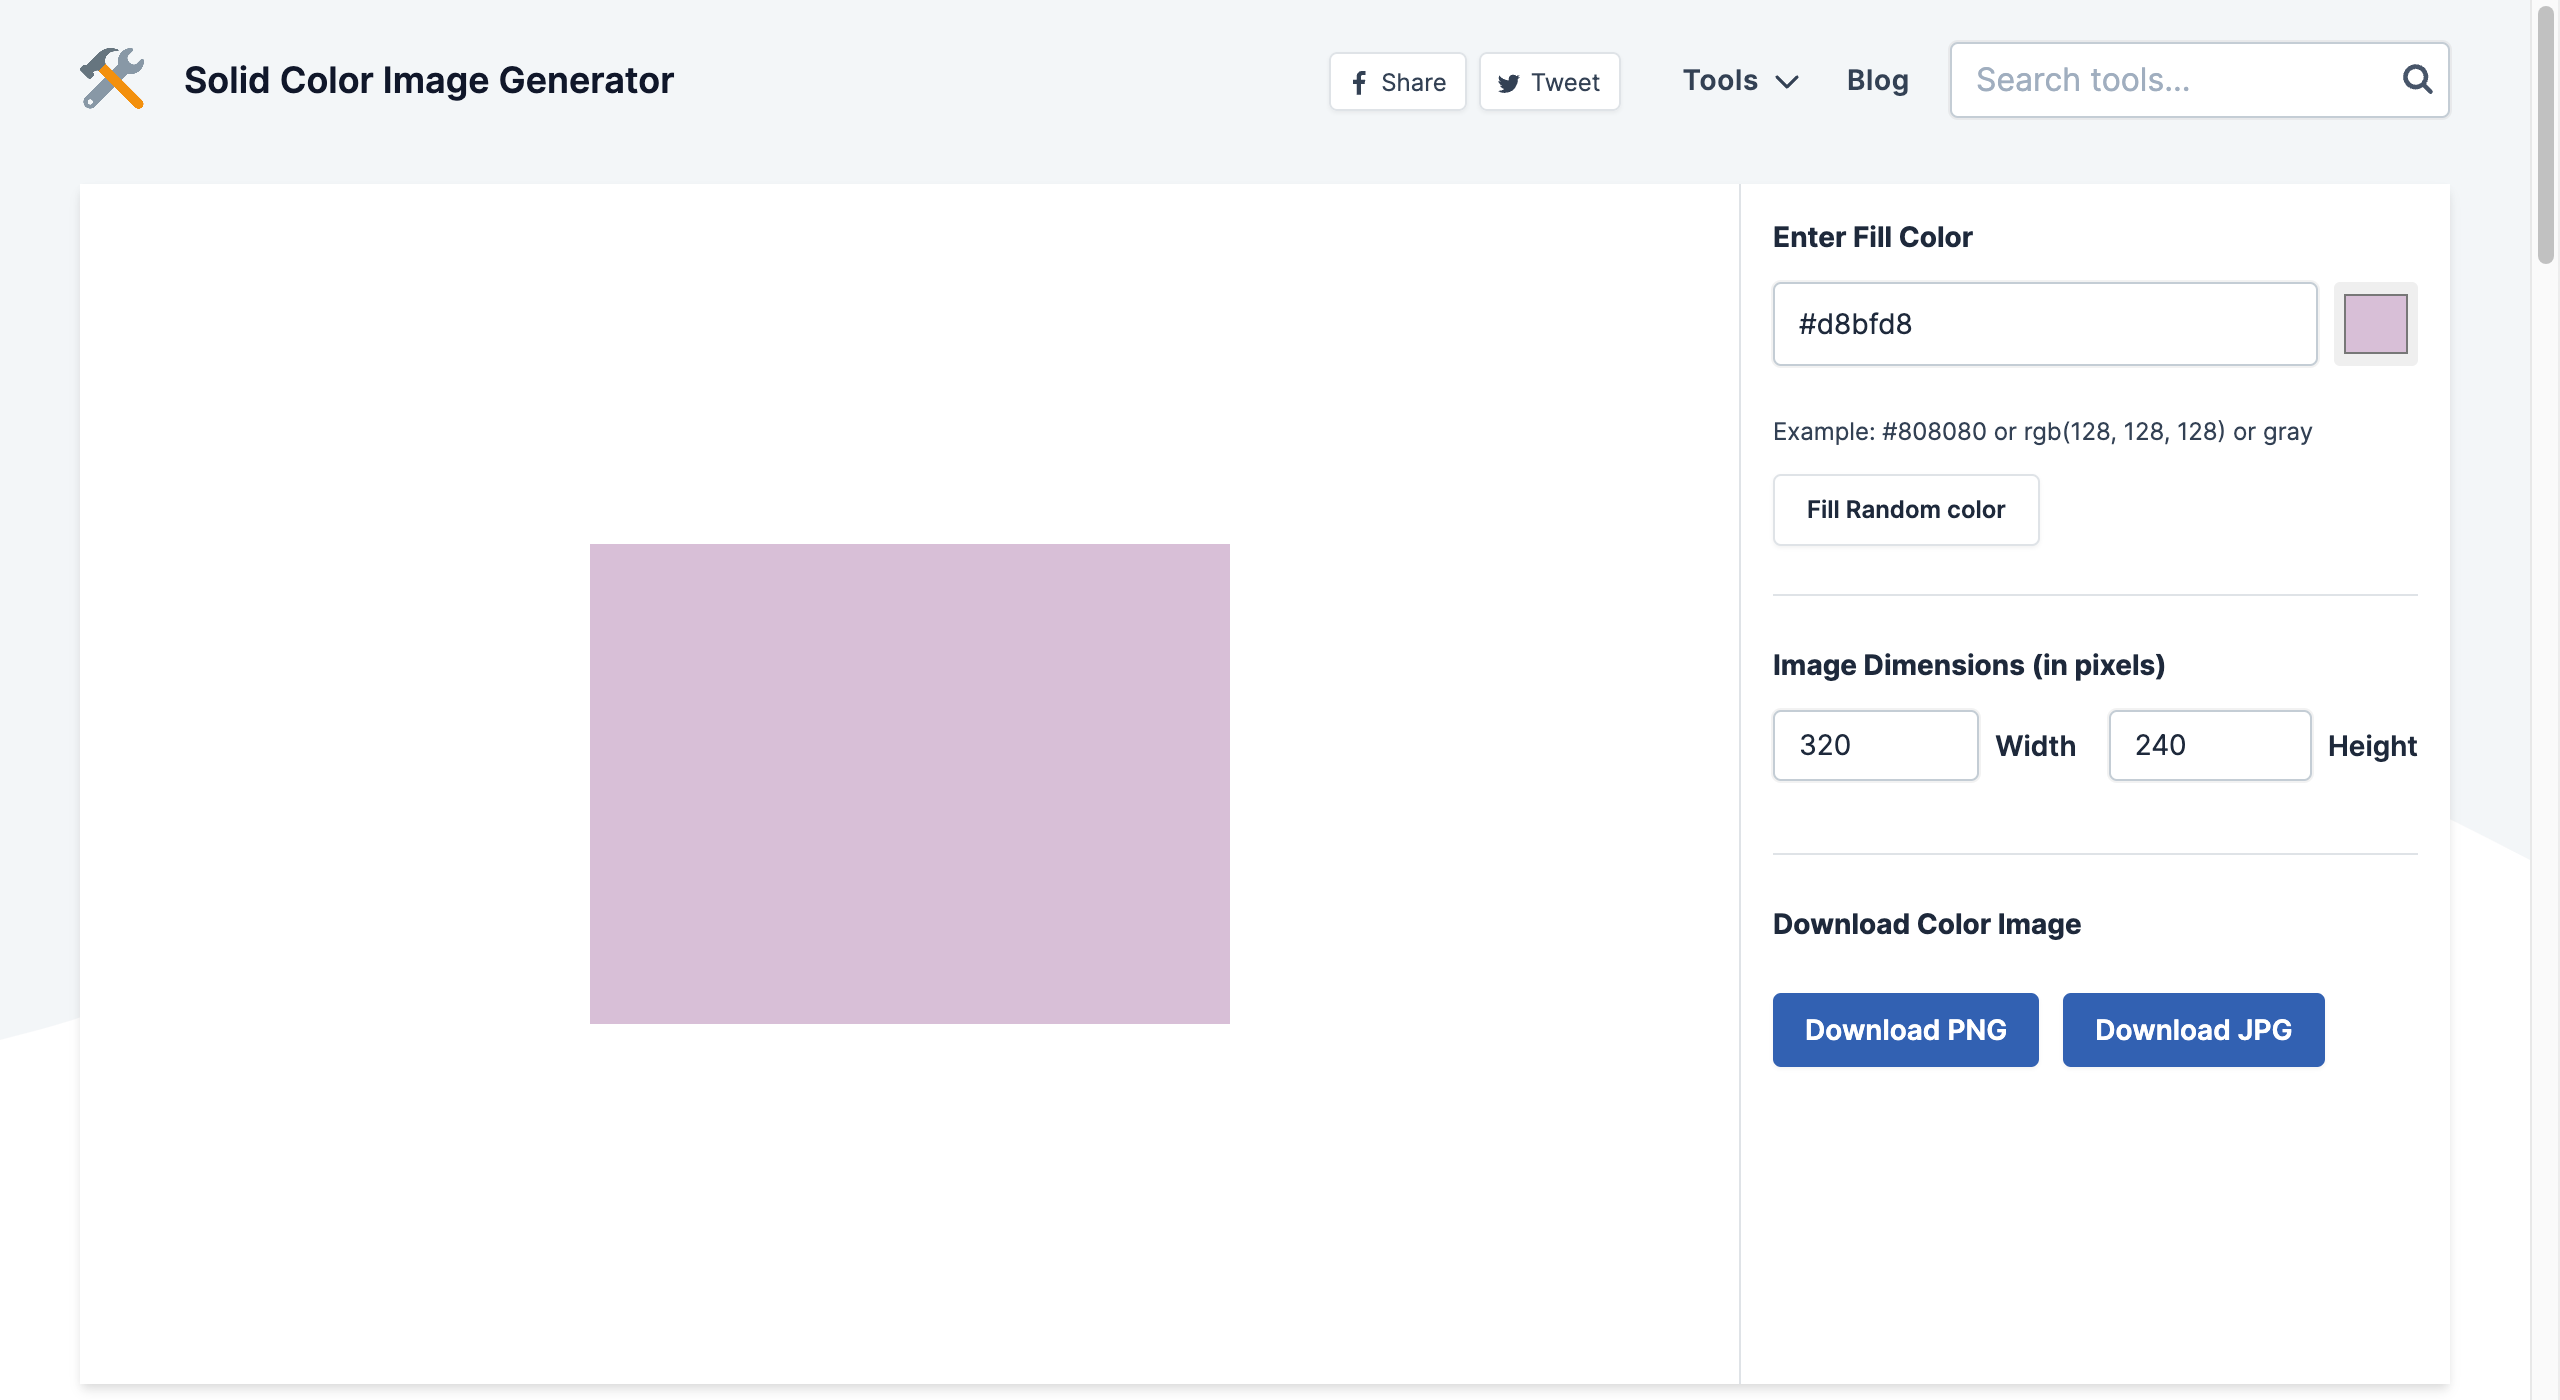Click the hammer and wrench logo icon
This screenshot has width=2560, height=1400.
(x=112, y=79)
